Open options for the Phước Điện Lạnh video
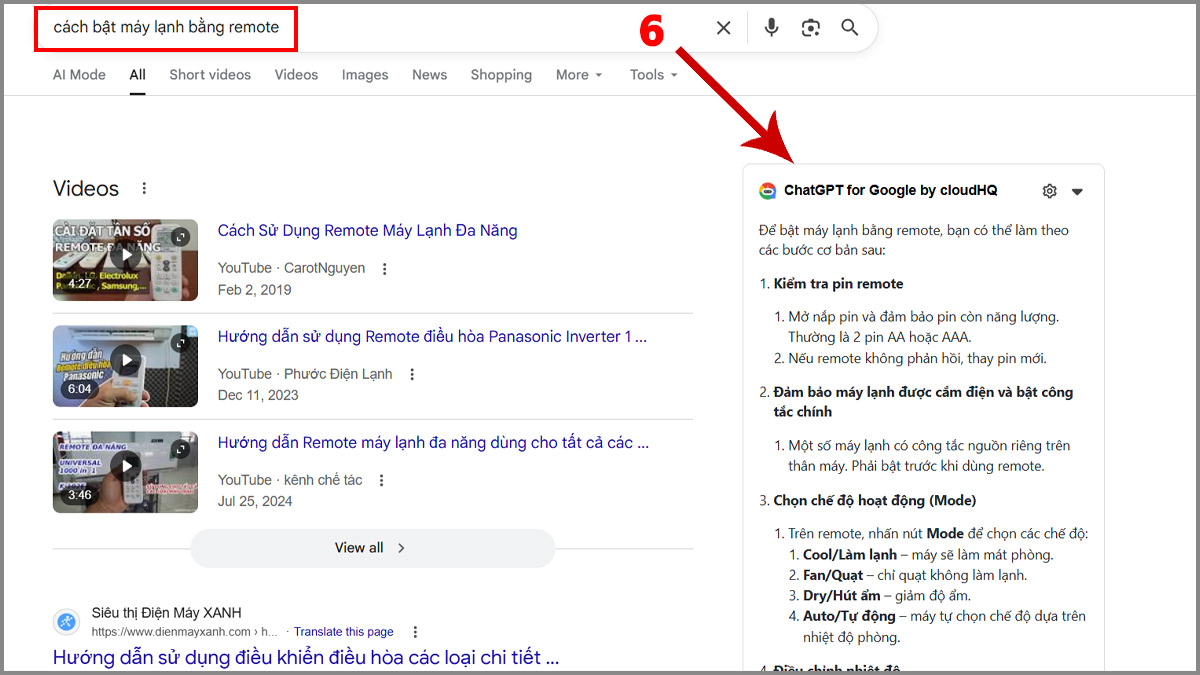This screenshot has width=1200, height=675. point(411,374)
